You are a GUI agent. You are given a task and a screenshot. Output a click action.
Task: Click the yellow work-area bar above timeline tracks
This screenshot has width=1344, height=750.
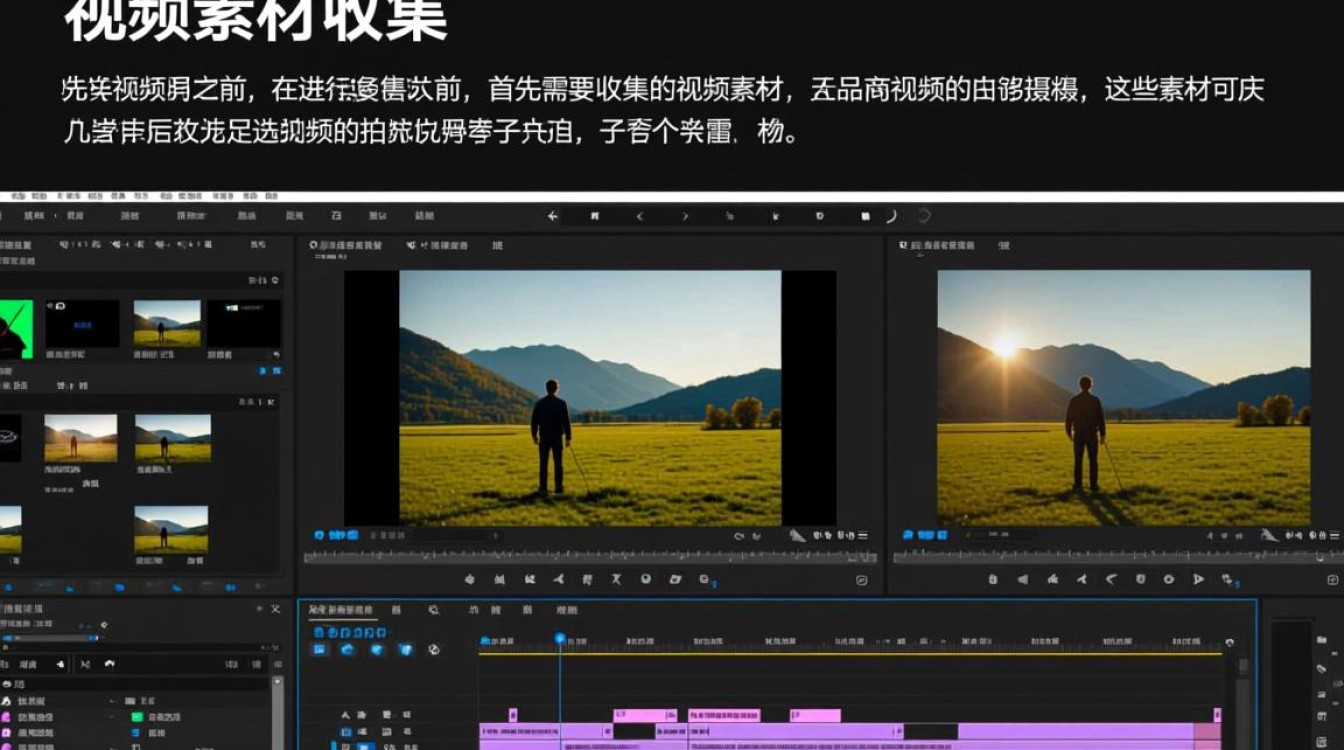[x=850, y=654]
